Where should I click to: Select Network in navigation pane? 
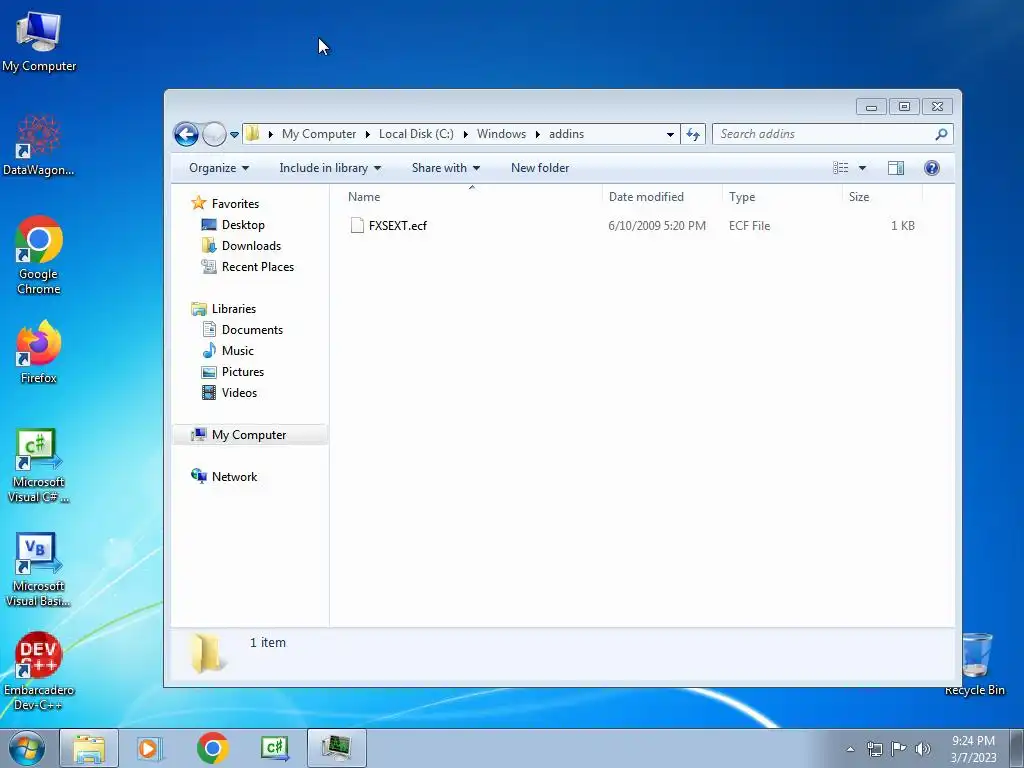(x=234, y=477)
